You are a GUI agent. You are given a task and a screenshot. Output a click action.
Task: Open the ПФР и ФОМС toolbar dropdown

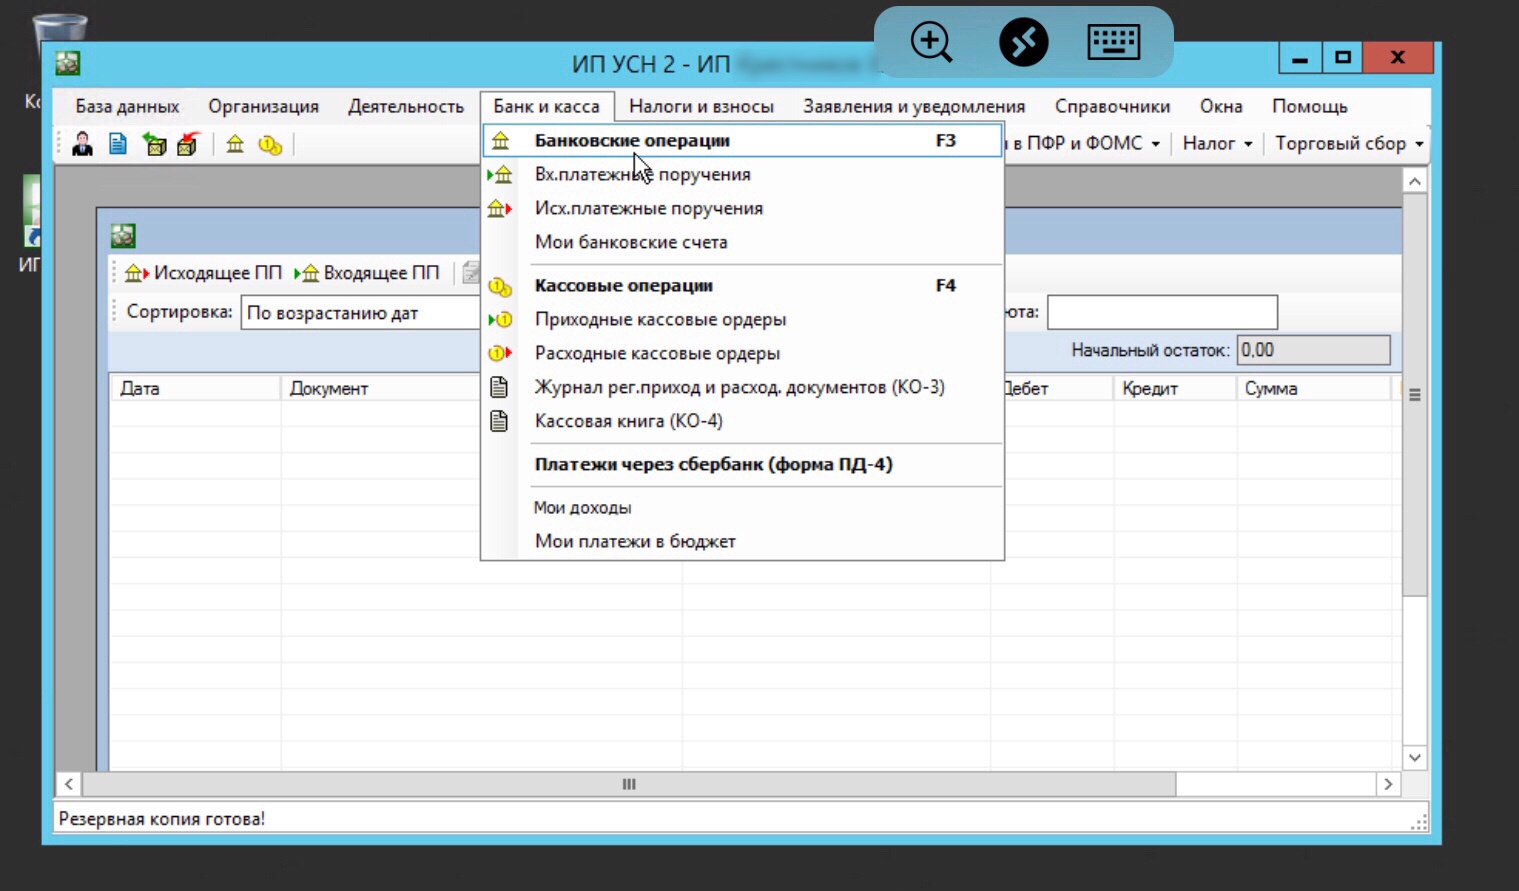[x=1084, y=144]
